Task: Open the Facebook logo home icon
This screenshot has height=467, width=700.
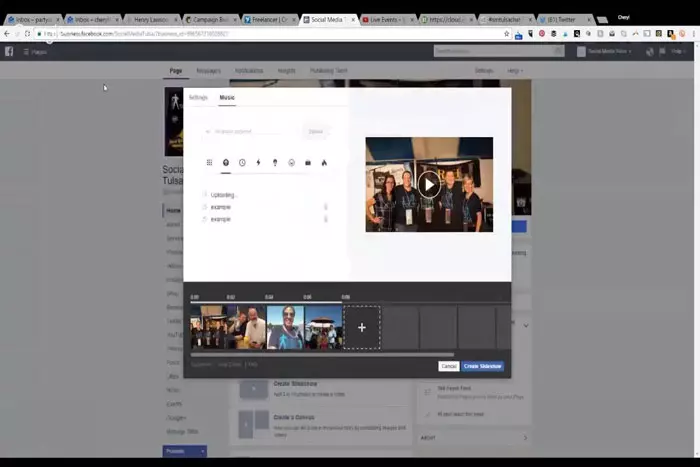Action: (9, 51)
